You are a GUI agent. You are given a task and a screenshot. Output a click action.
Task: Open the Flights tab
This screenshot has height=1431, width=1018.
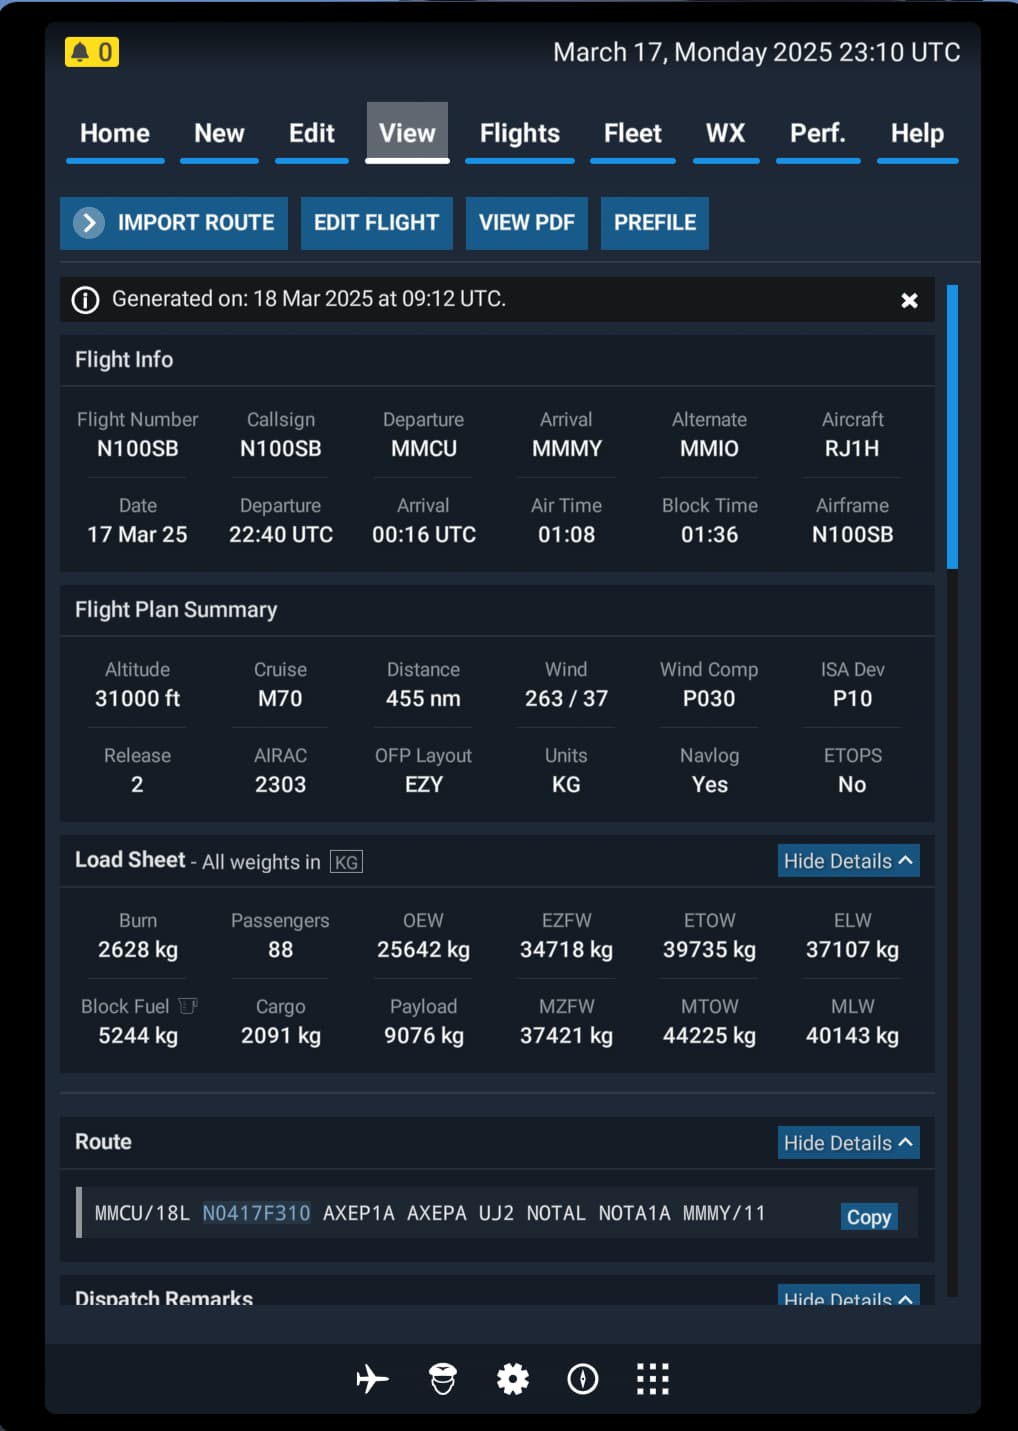(520, 134)
